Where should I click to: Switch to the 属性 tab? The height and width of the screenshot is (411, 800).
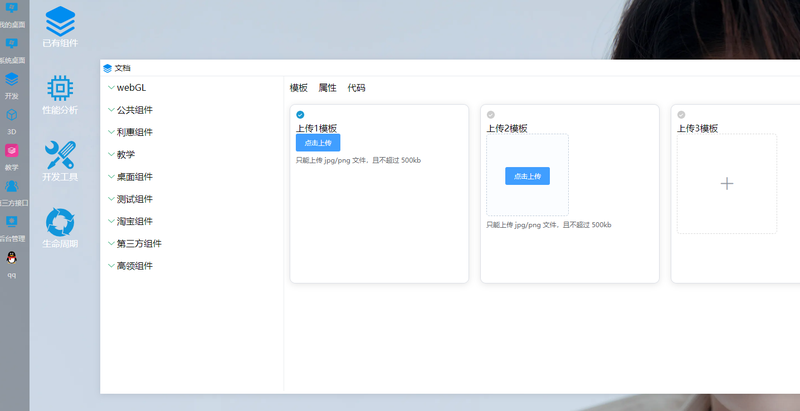tap(328, 88)
